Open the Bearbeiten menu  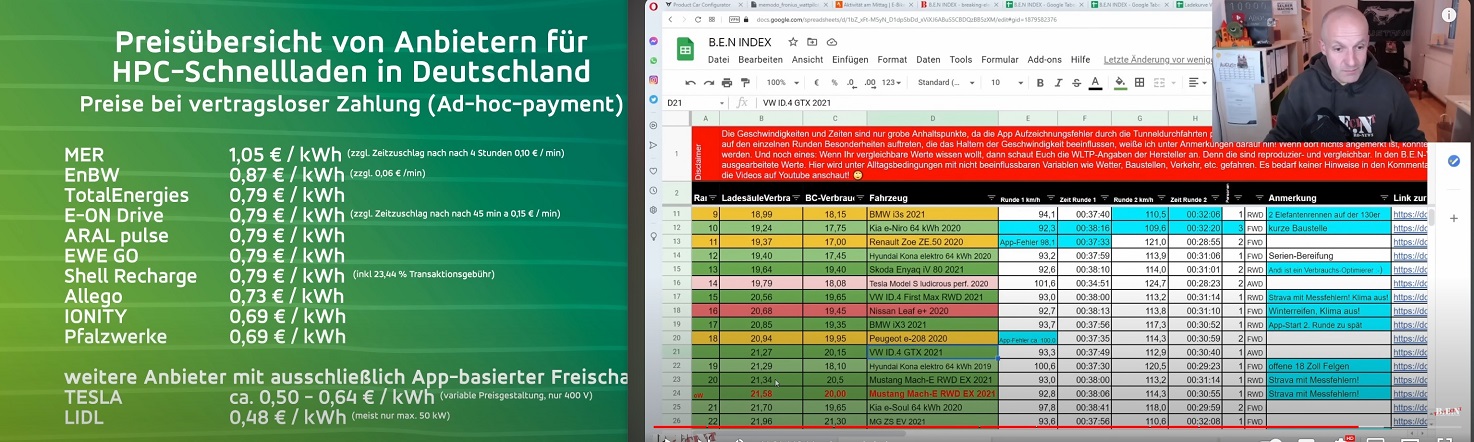(760, 60)
